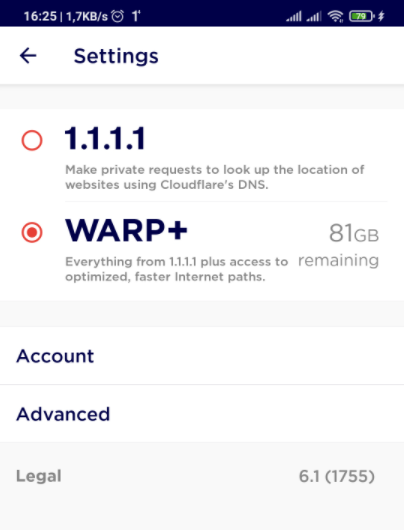Tap the charging bolt icon
This screenshot has height=530, width=404.
(x=381, y=16)
